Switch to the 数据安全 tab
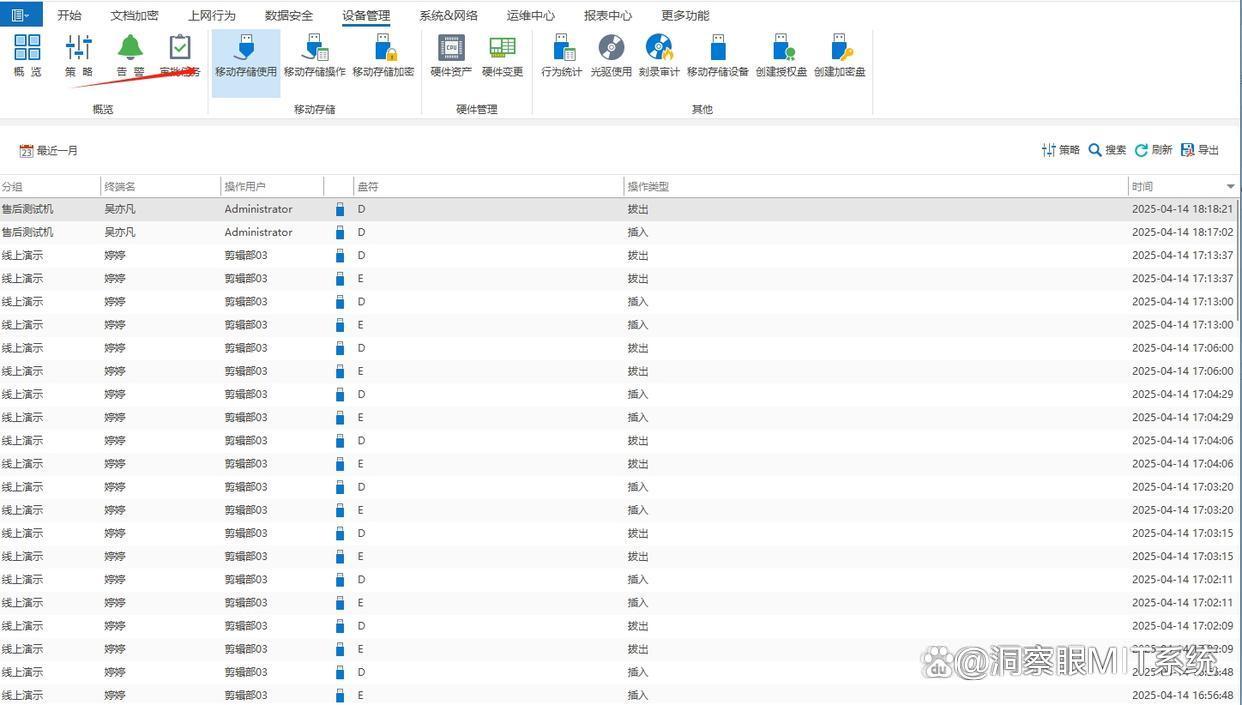 point(289,16)
